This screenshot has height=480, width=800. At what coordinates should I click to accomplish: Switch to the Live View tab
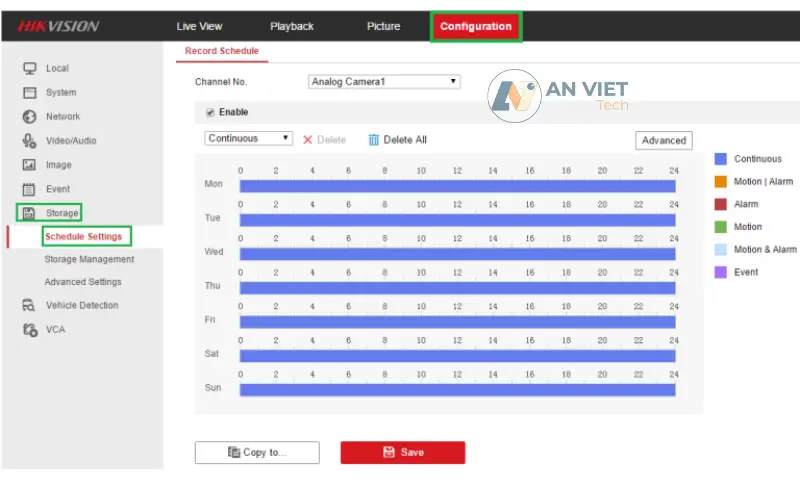point(199,26)
